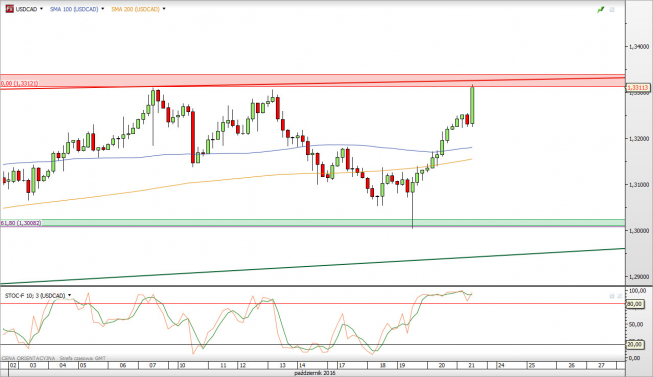The width and height of the screenshot is (653, 377).
Task: Open the SMA 100 (USDCAD) dropdown
Action: coord(102,9)
